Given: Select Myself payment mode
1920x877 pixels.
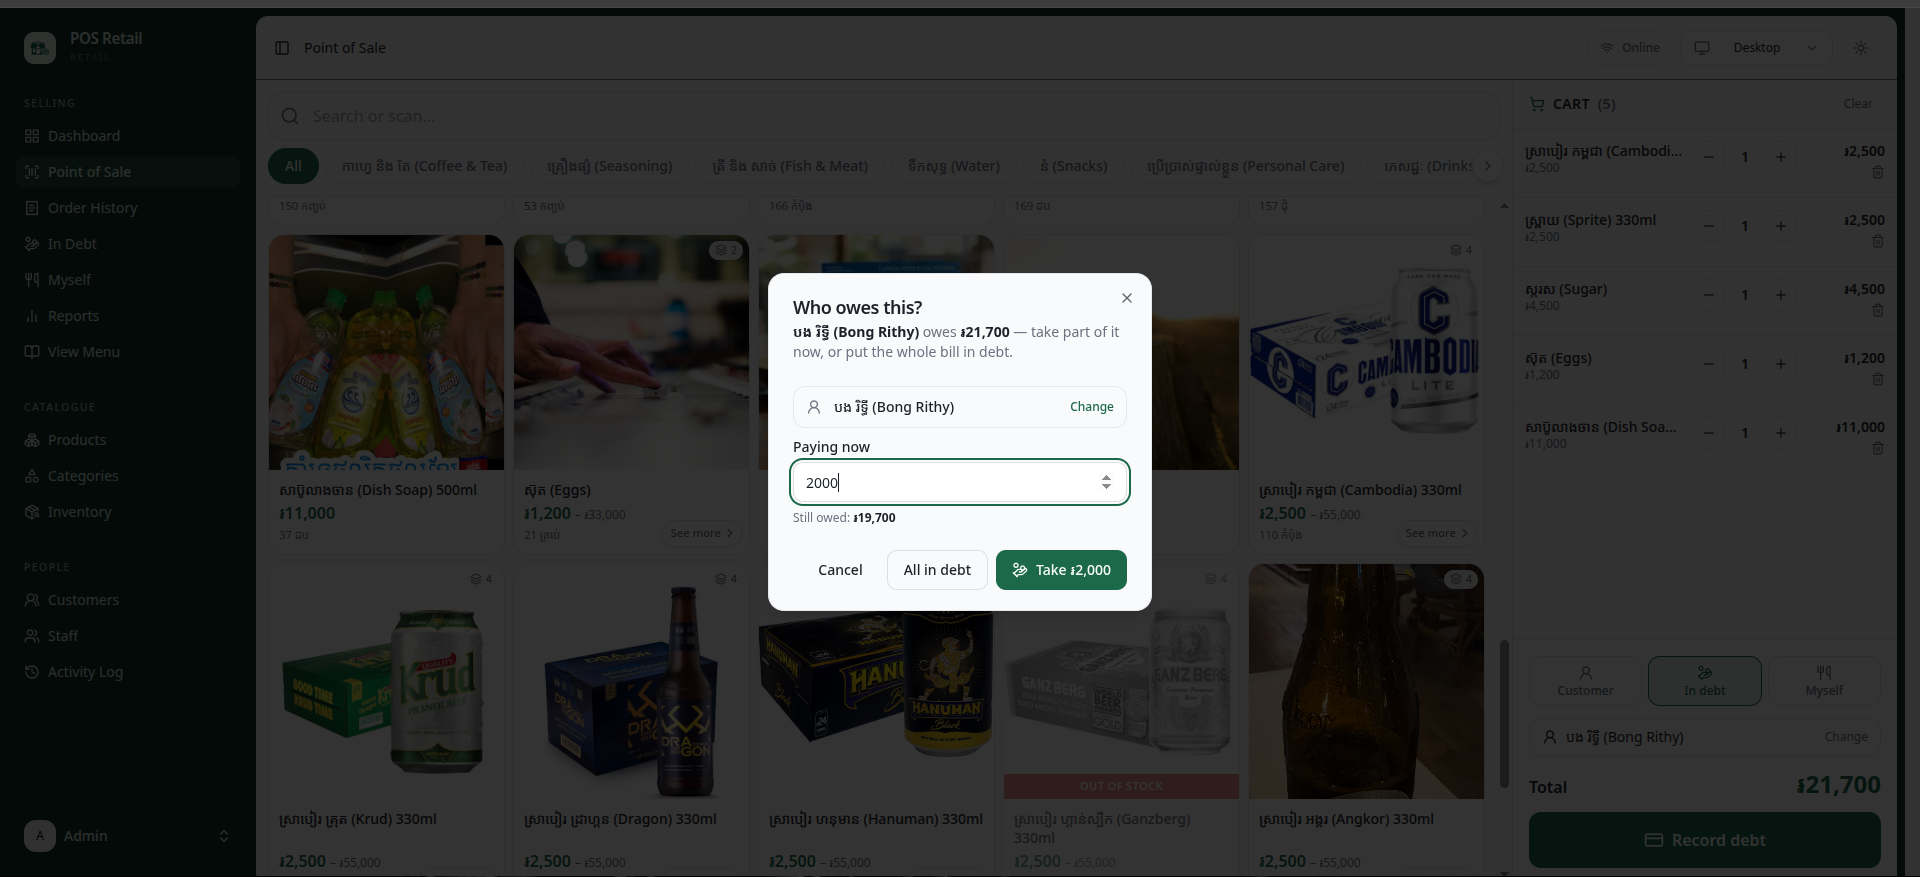Looking at the screenshot, I should (1824, 681).
